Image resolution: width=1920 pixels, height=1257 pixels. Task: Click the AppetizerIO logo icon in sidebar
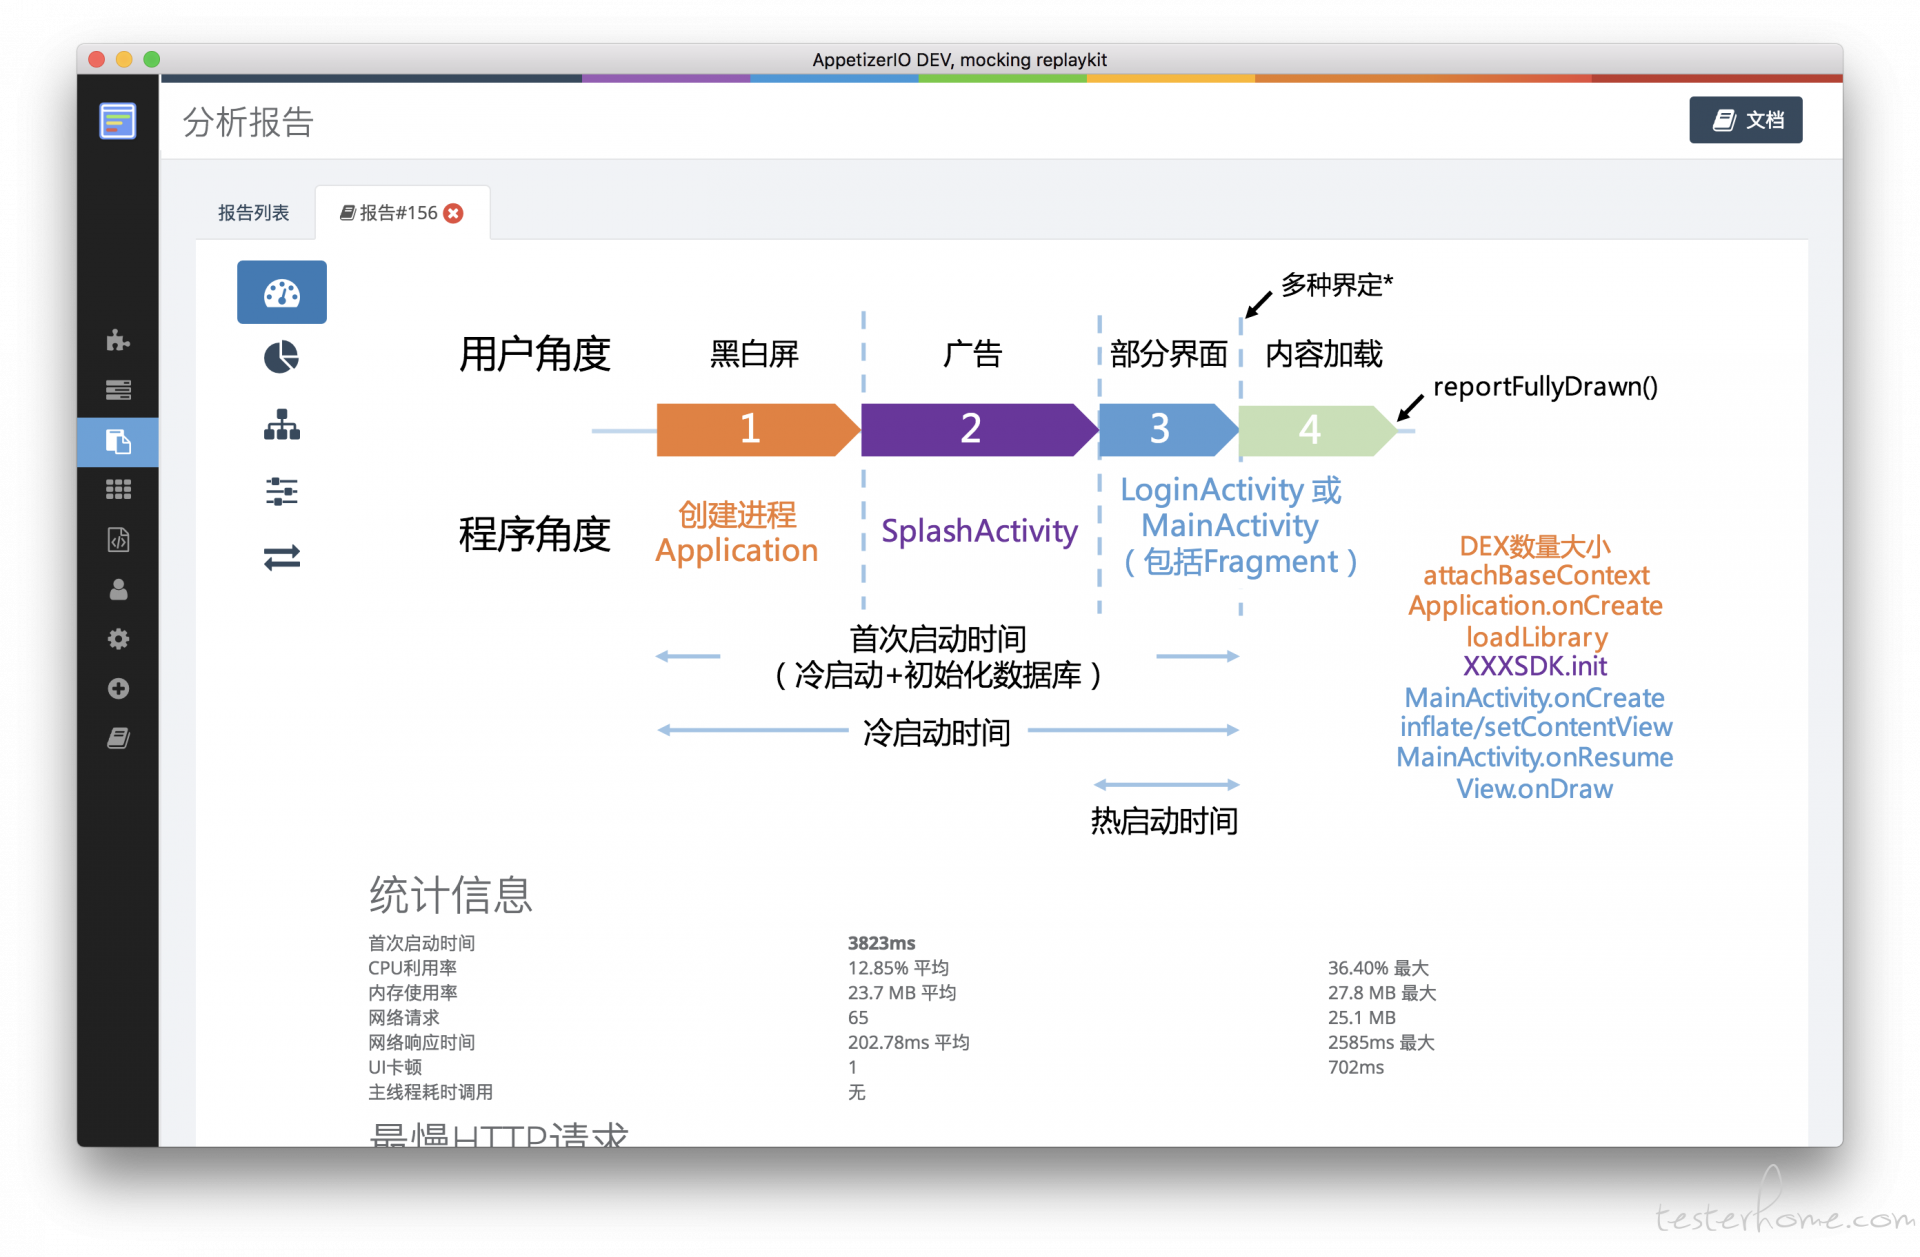118,121
